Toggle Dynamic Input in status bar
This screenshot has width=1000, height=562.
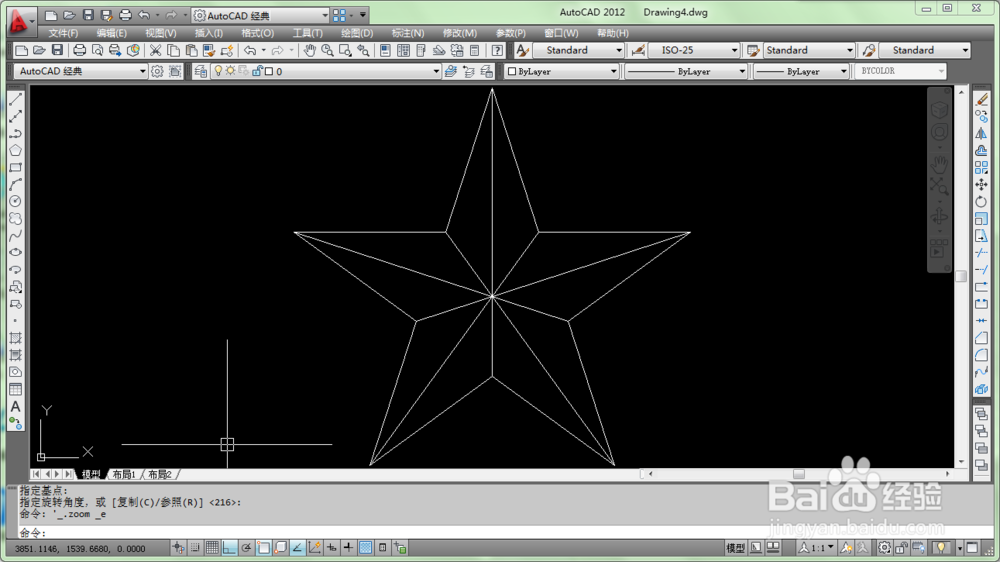332,547
